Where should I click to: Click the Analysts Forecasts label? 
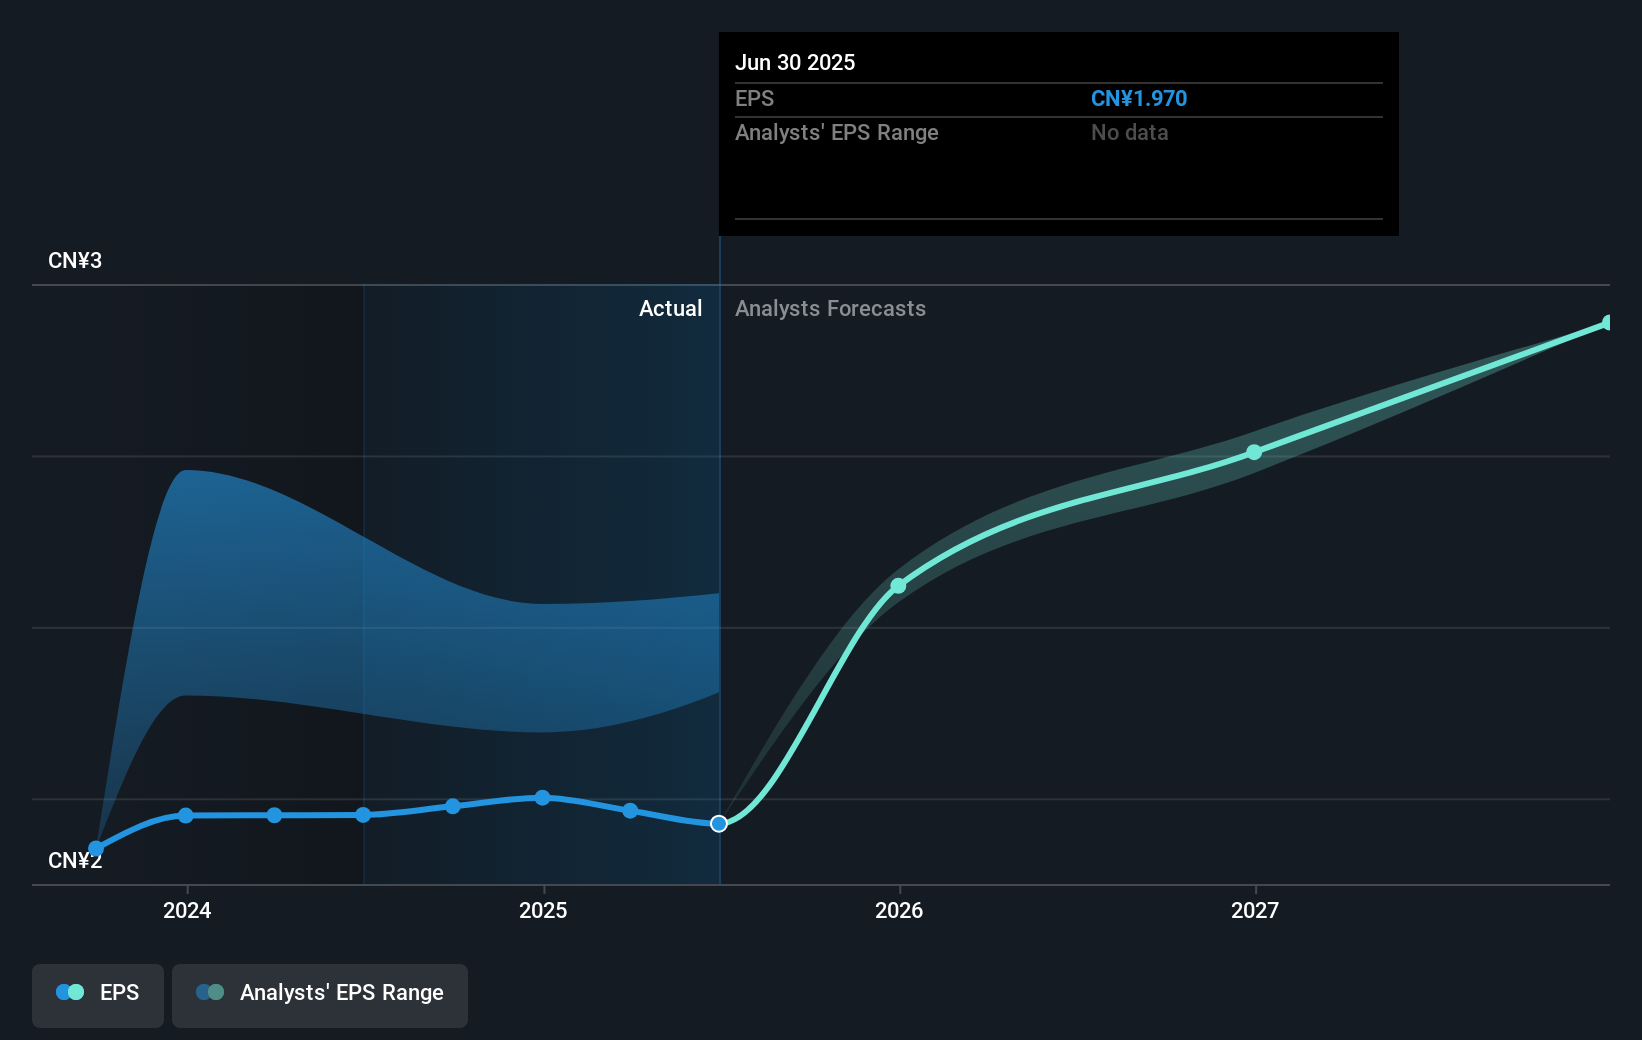click(x=830, y=309)
